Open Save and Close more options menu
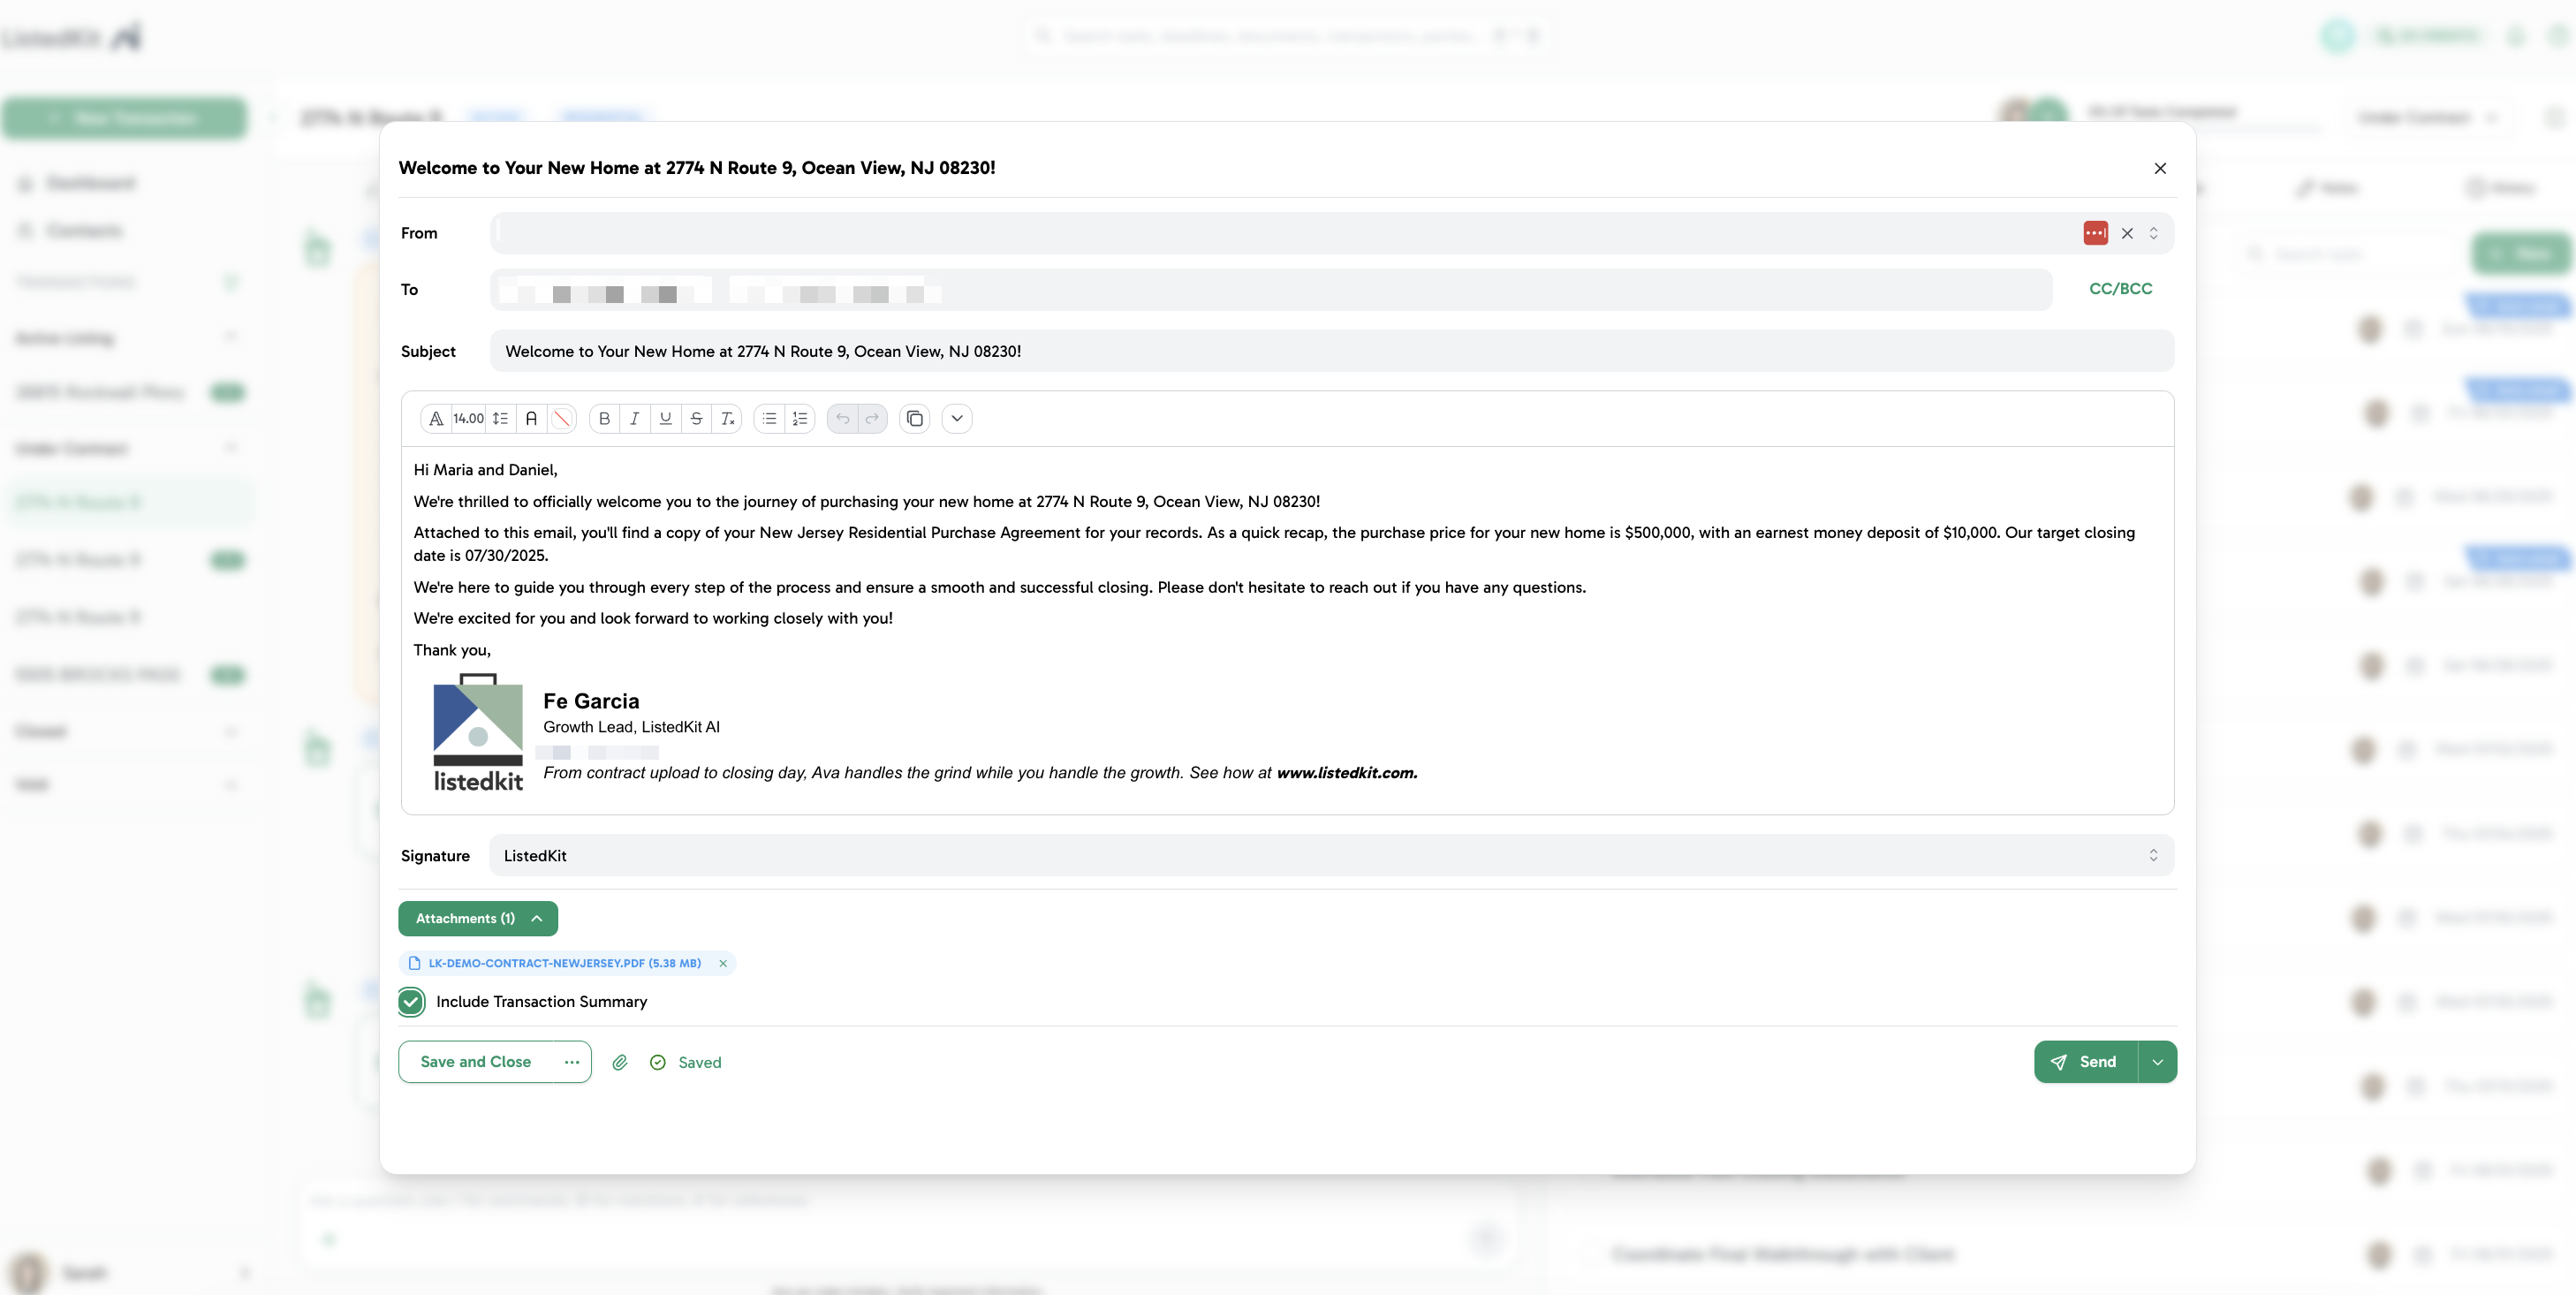 pyautogui.click(x=571, y=1062)
